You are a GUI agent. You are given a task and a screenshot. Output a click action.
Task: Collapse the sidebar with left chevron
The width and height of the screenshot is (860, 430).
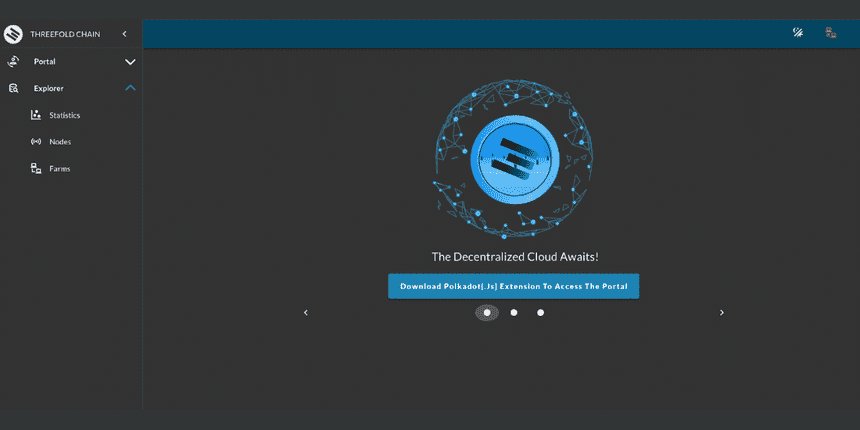coord(125,34)
